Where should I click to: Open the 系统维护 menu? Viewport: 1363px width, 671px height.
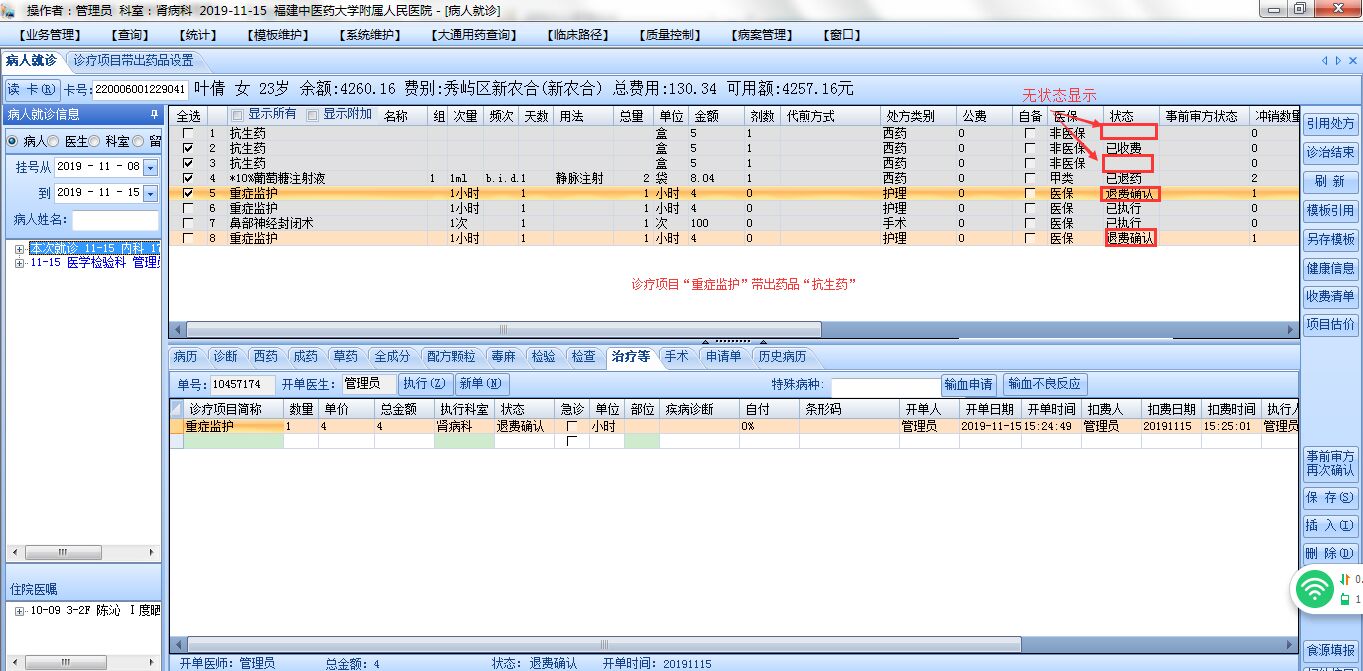click(x=372, y=35)
